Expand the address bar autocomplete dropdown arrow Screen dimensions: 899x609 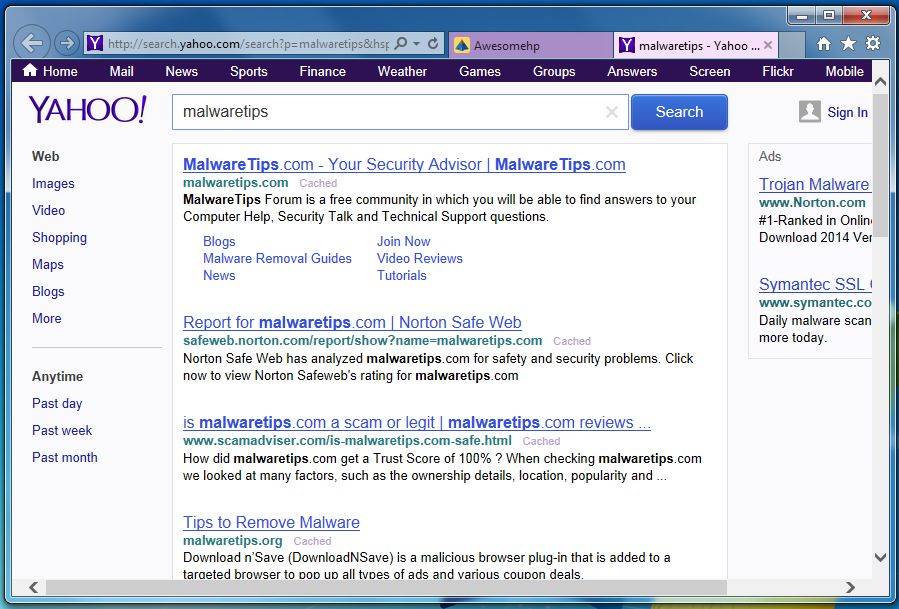point(417,44)
